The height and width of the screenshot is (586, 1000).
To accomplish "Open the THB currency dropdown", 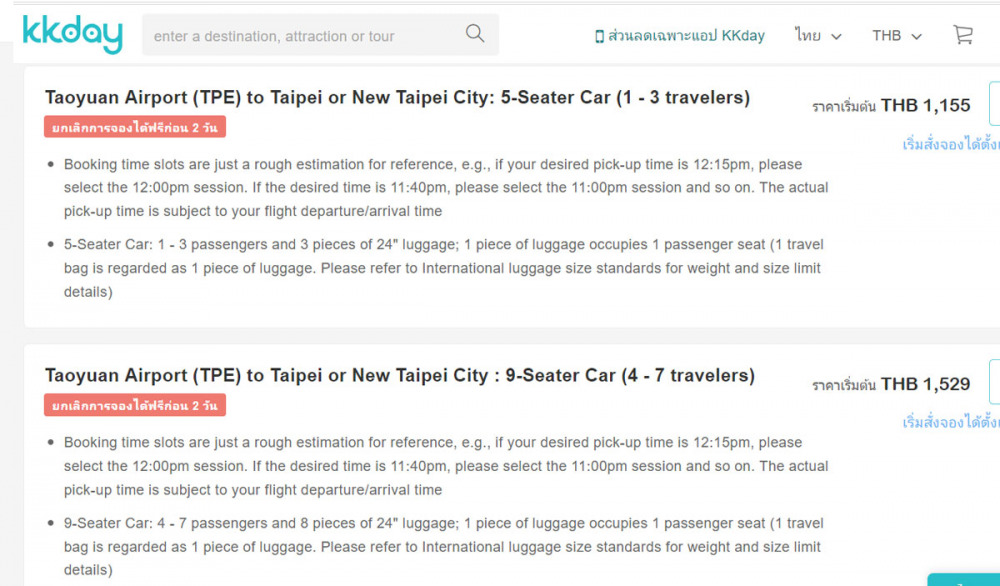I will [x=896, y=35].
